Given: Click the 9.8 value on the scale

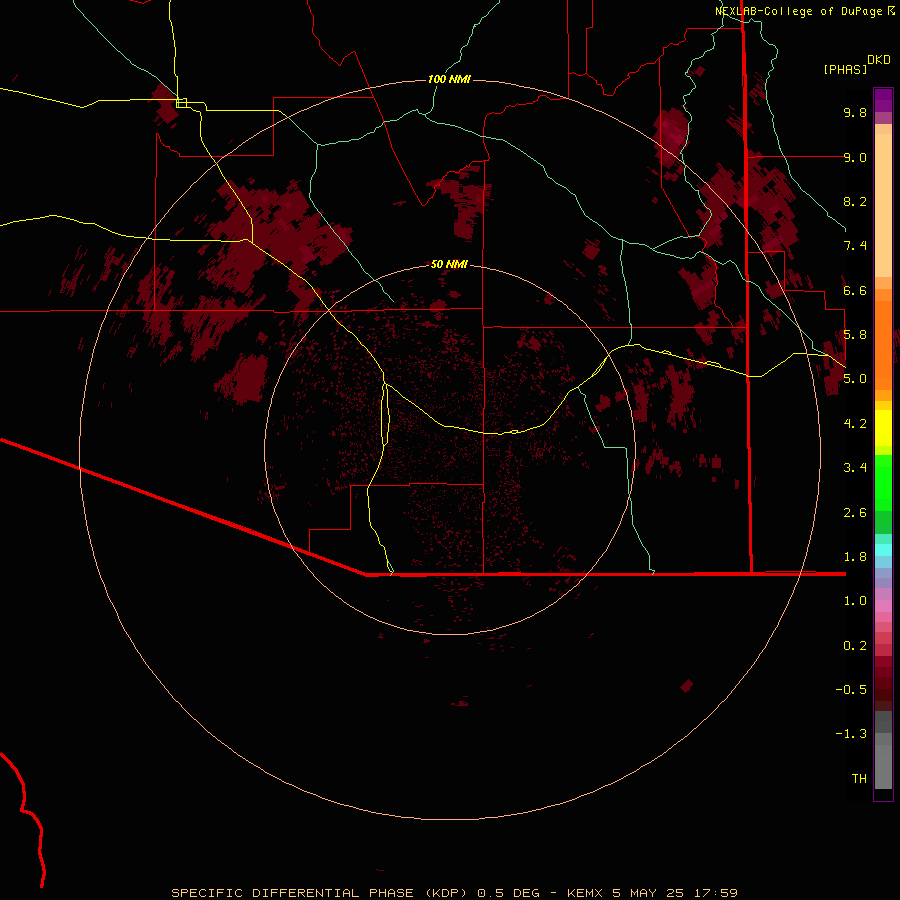Looking at the screenshot, I should coord(855,112).
